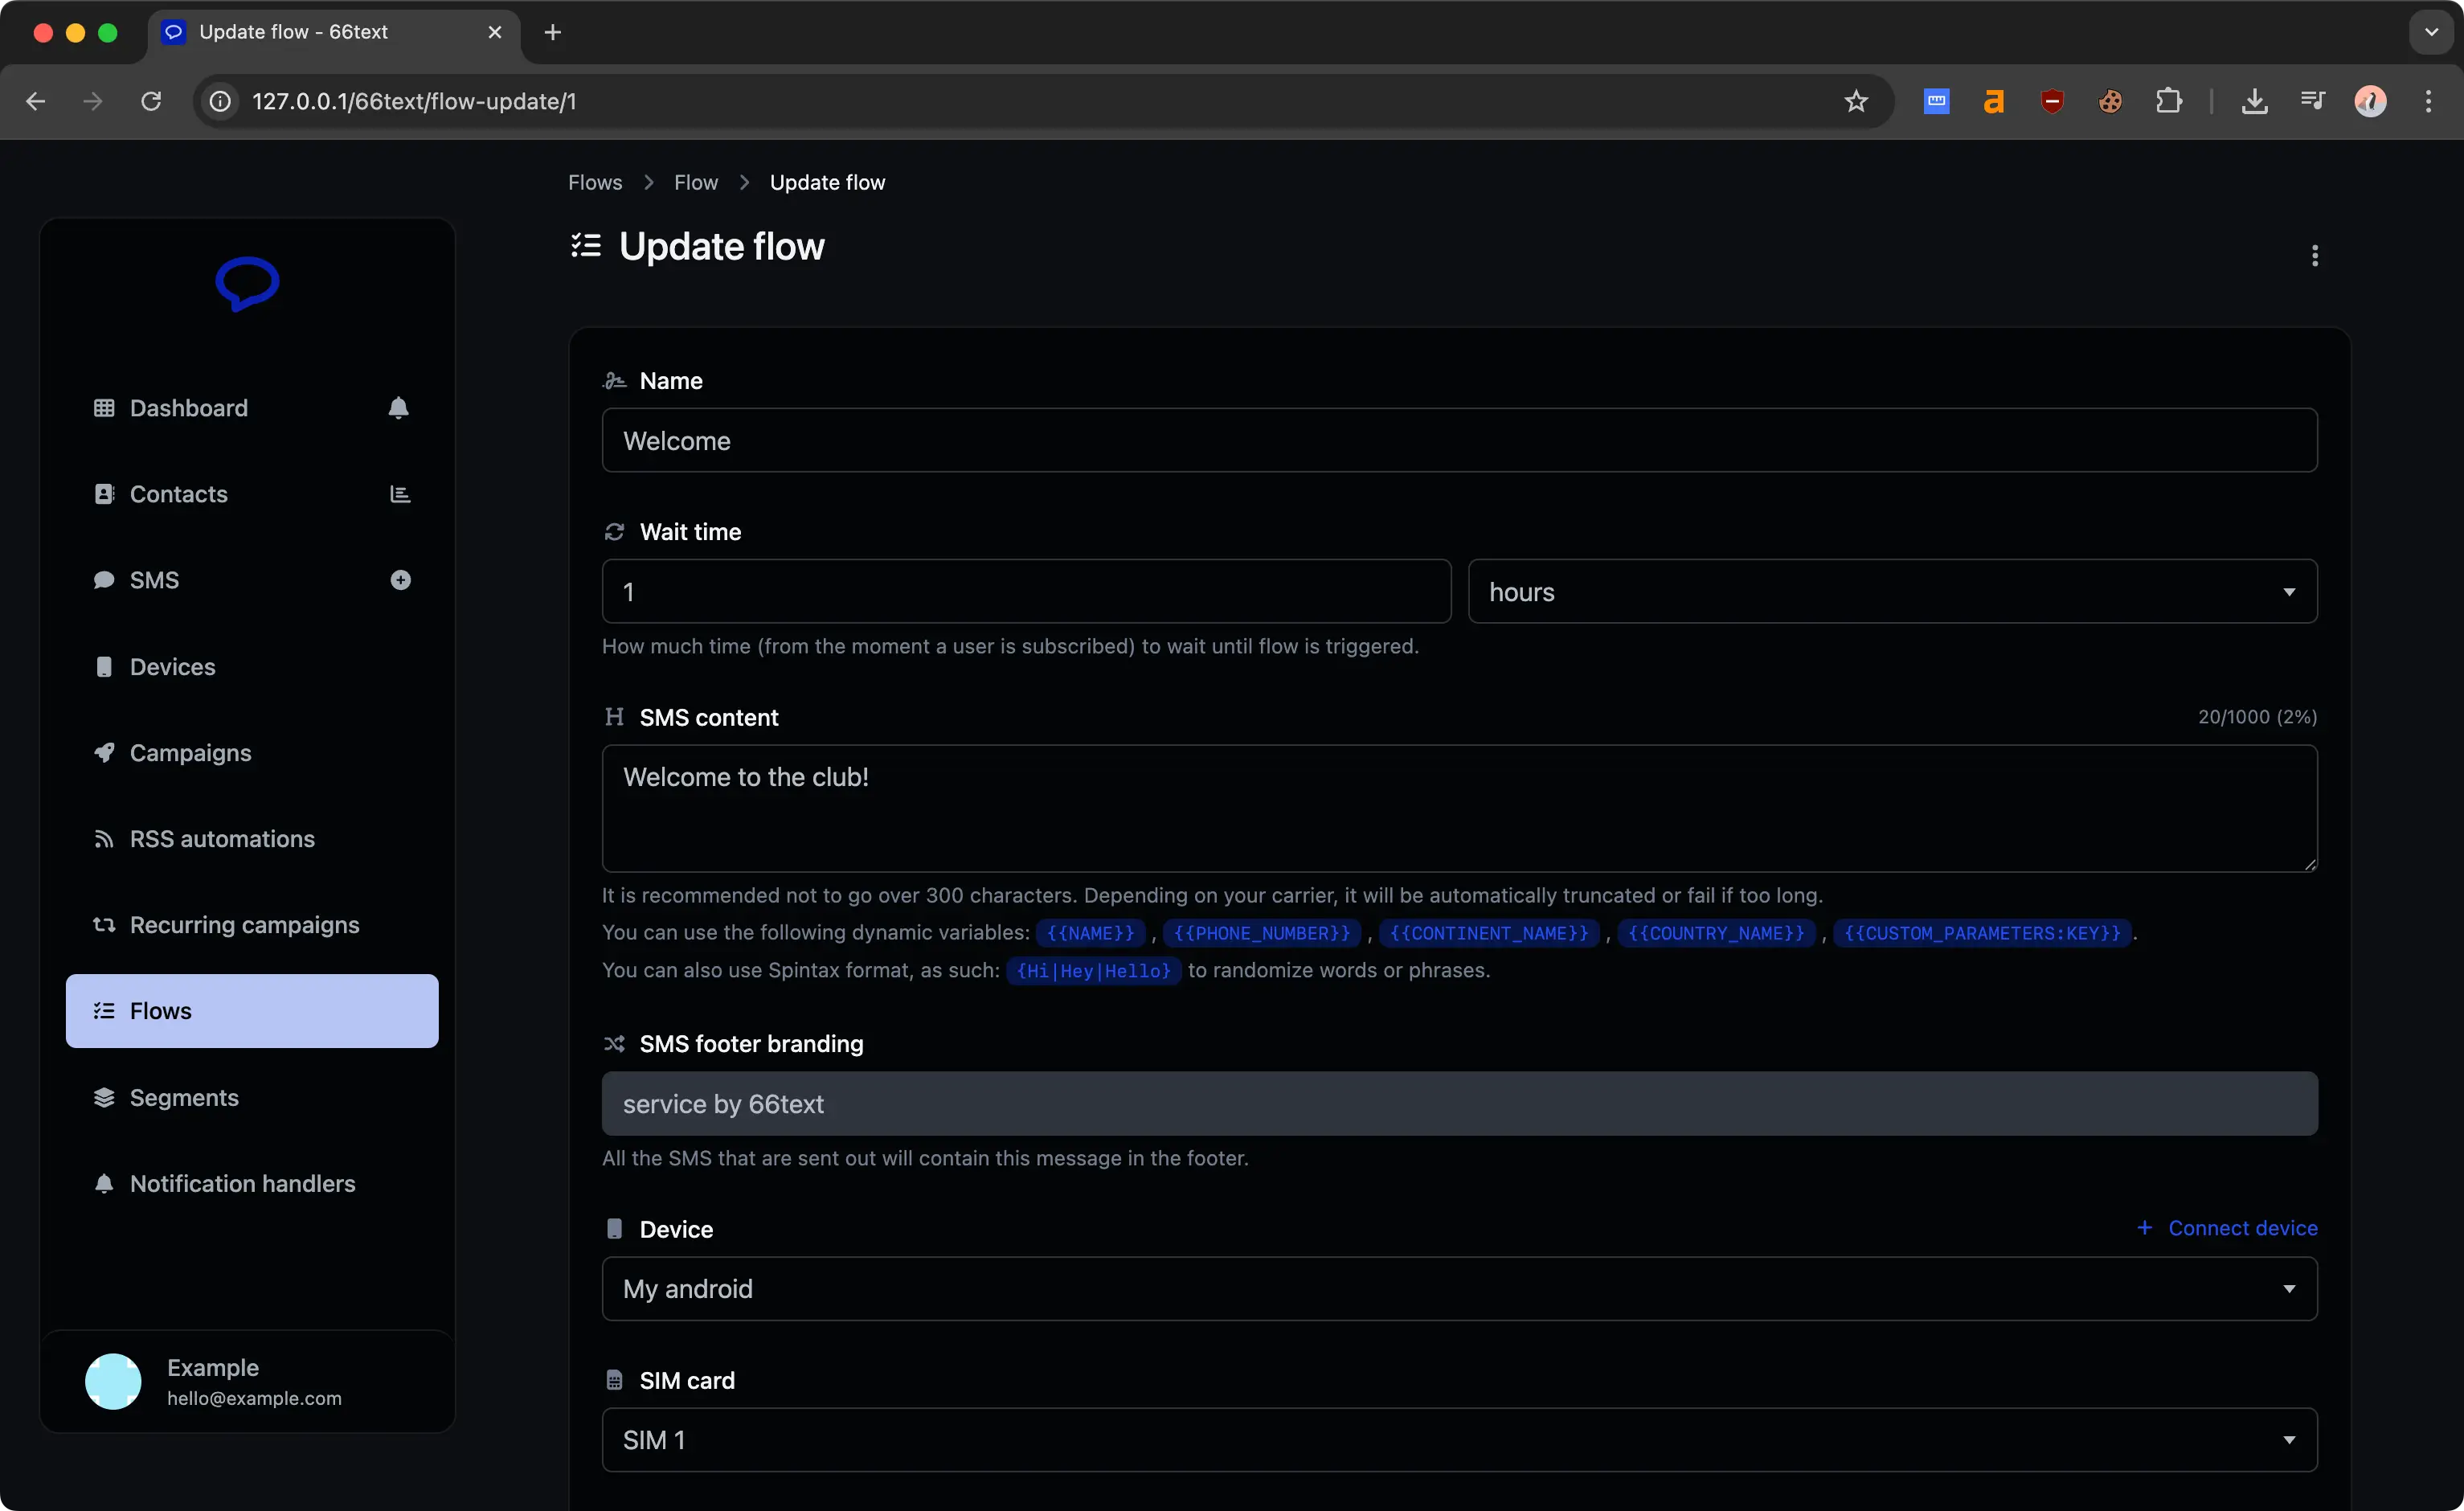Screen dimensions: 2464x1511
Task: Click the plus icon to create a new SMS
Action: point(400,580)
